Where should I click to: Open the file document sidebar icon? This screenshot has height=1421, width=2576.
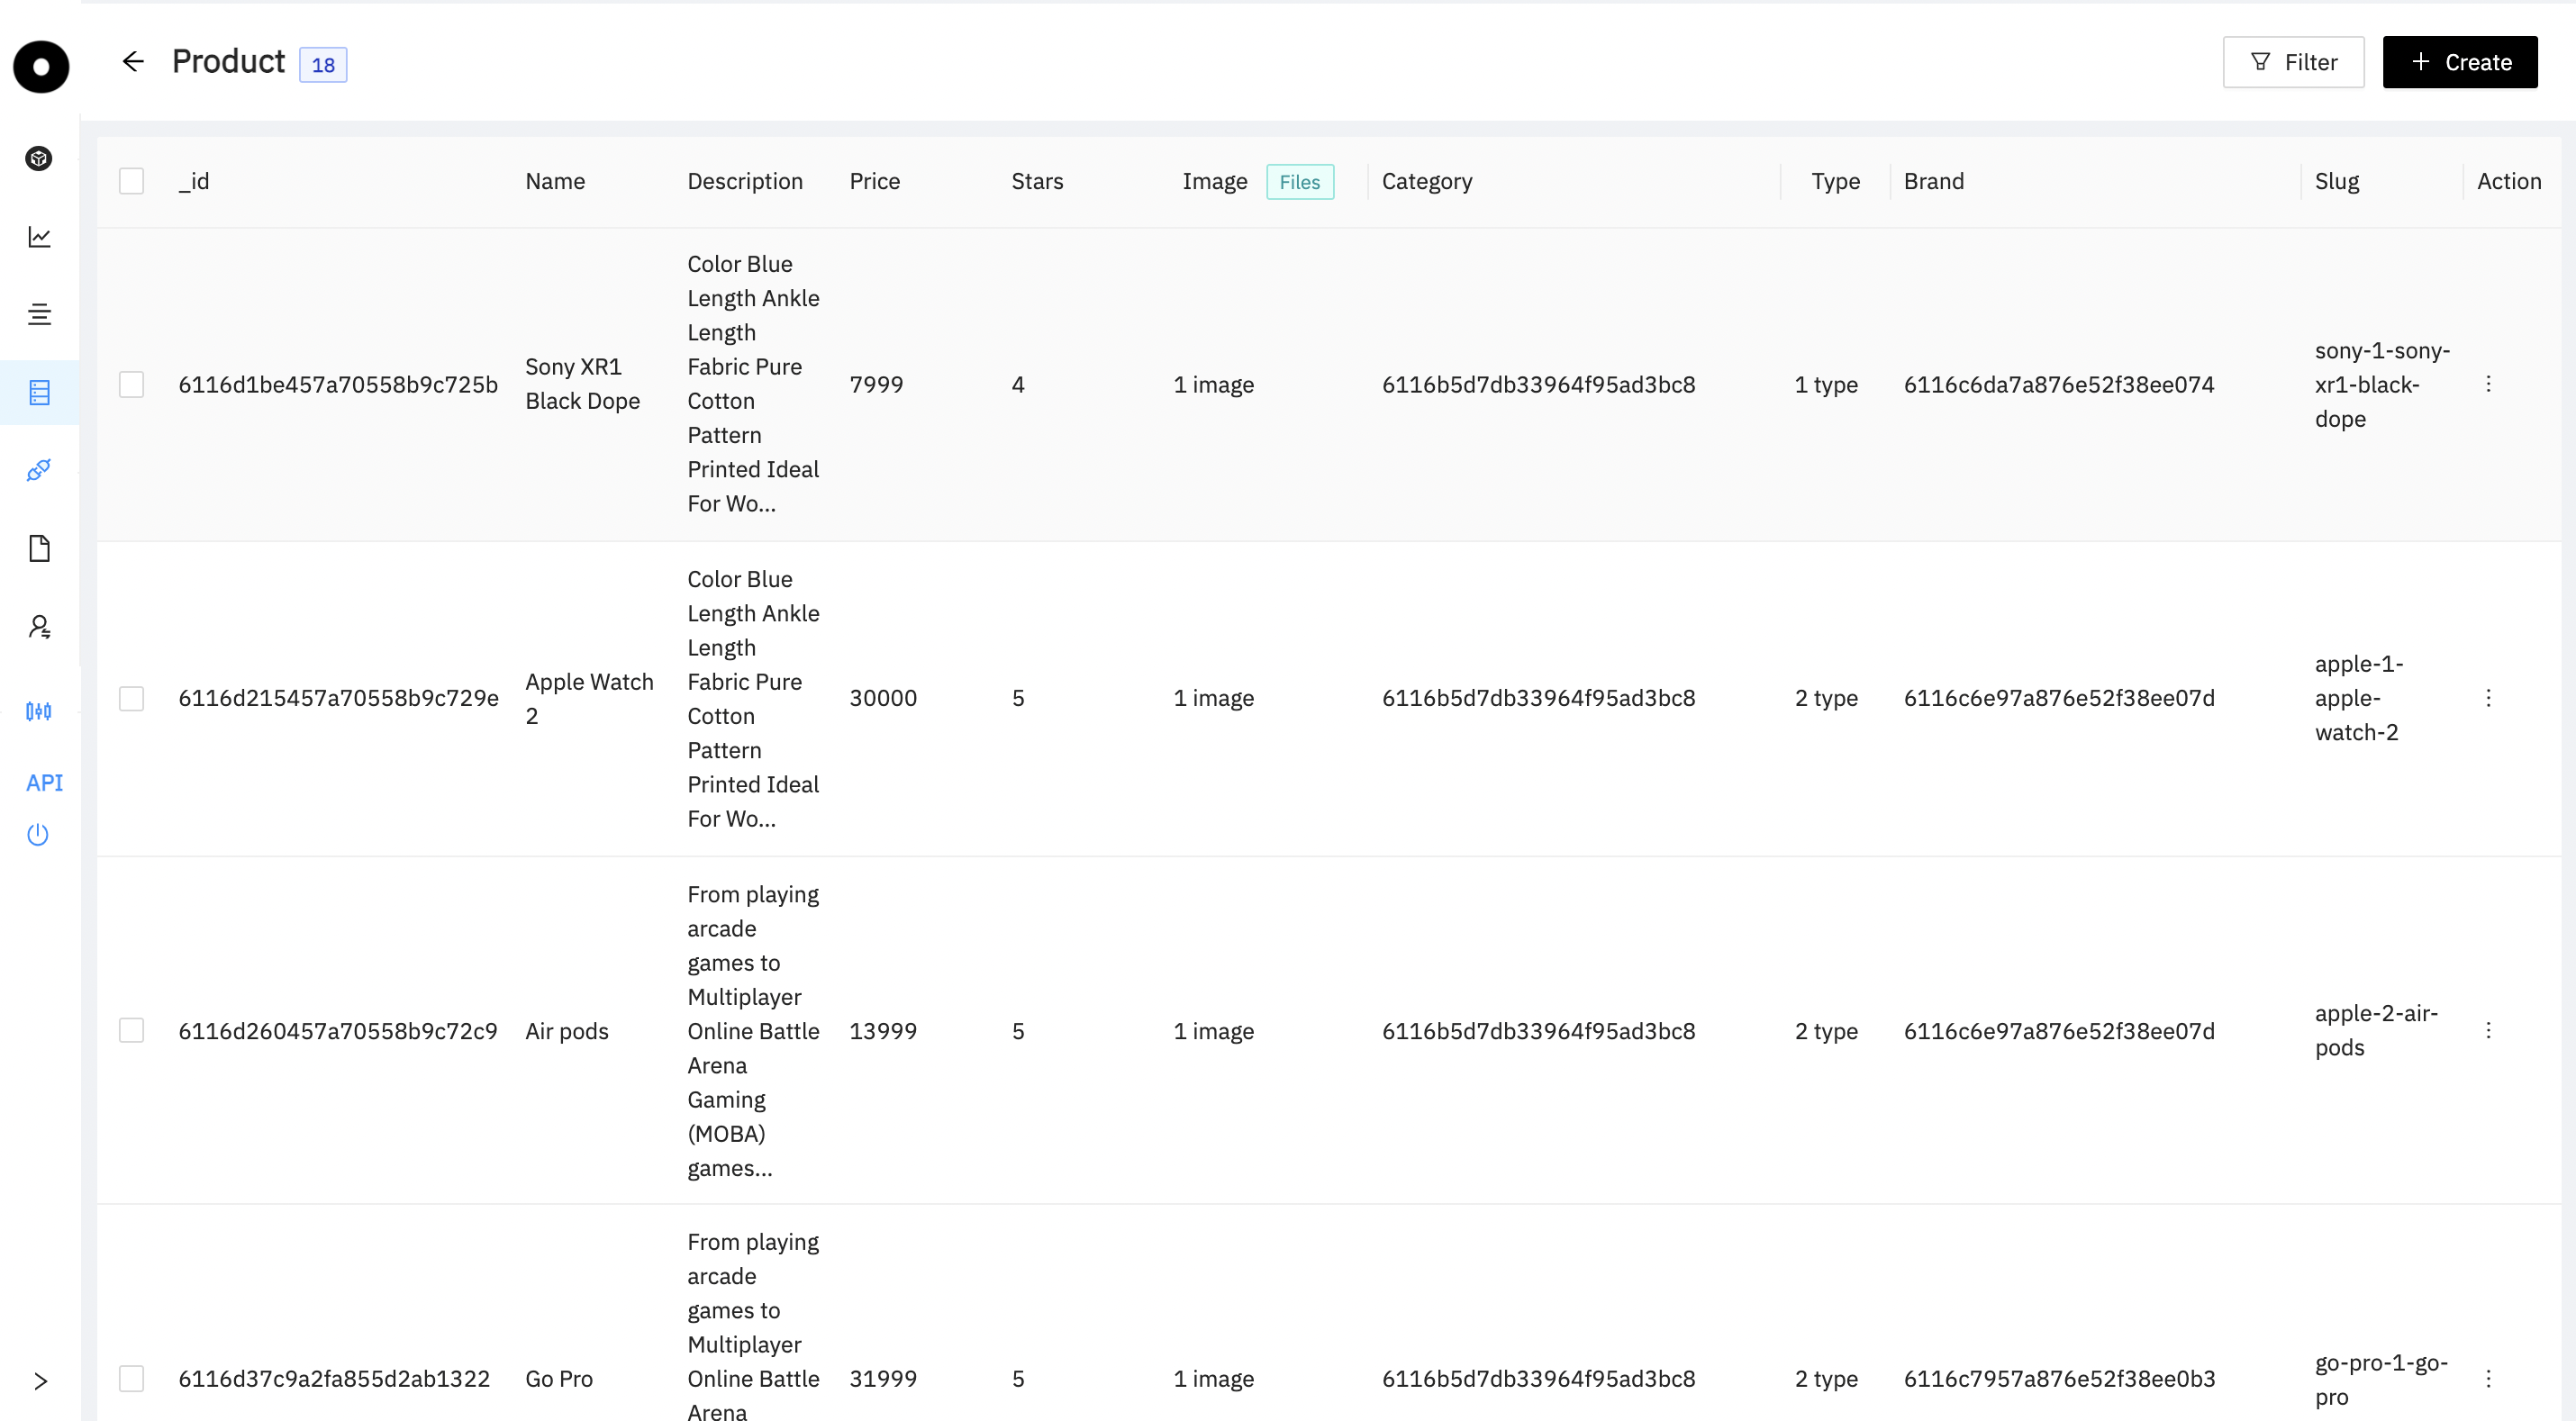pos(39,548)
